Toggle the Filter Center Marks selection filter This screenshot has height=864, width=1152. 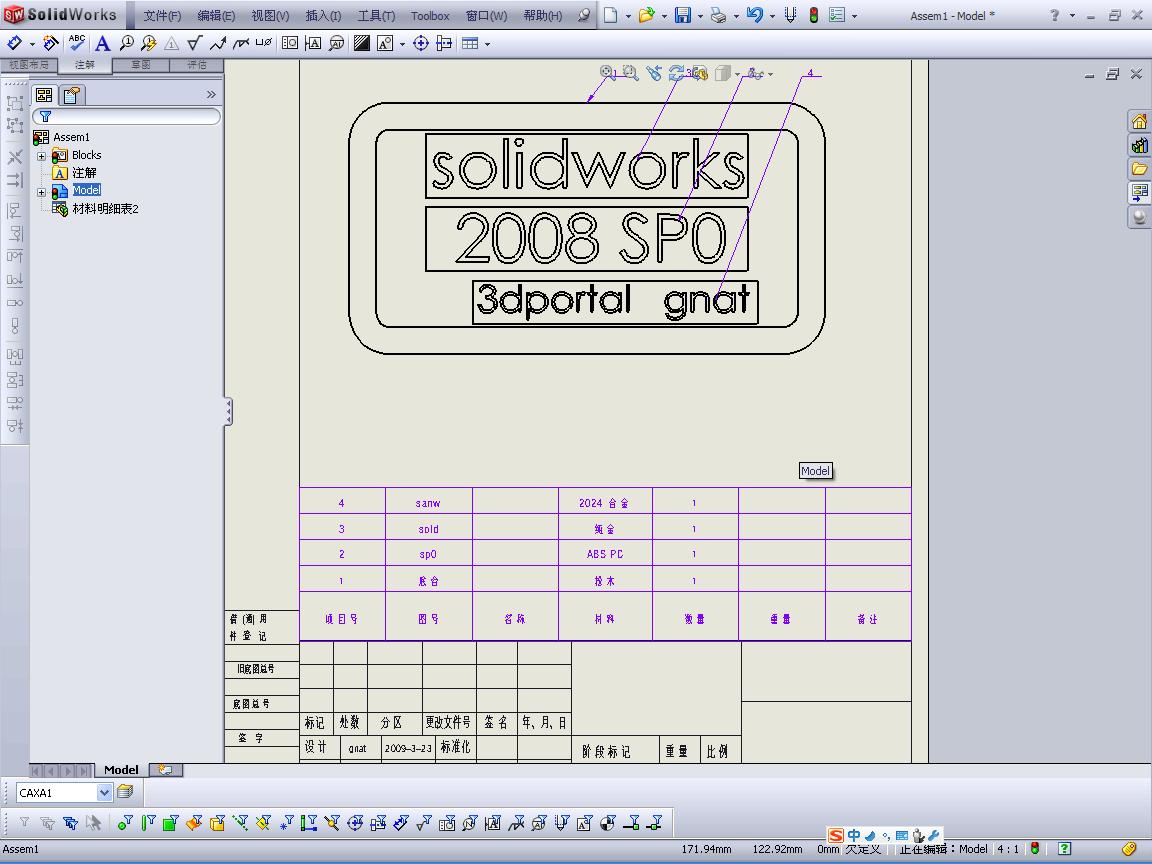click(355, 823)
